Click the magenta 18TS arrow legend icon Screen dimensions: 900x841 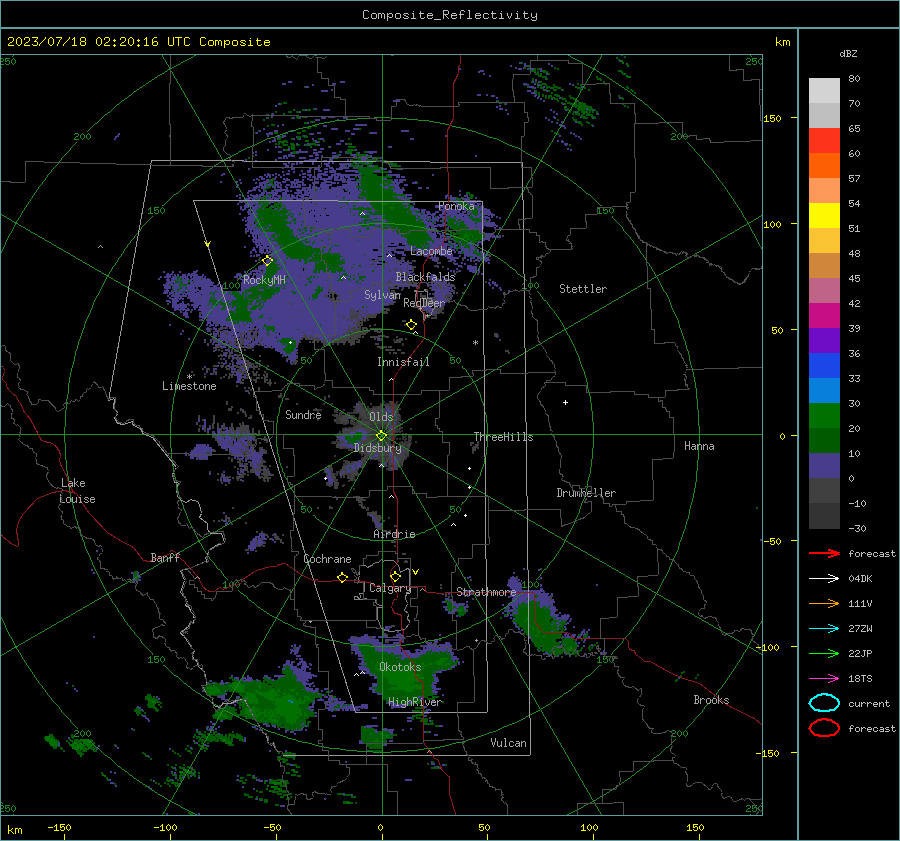click(x=824, y=679)
